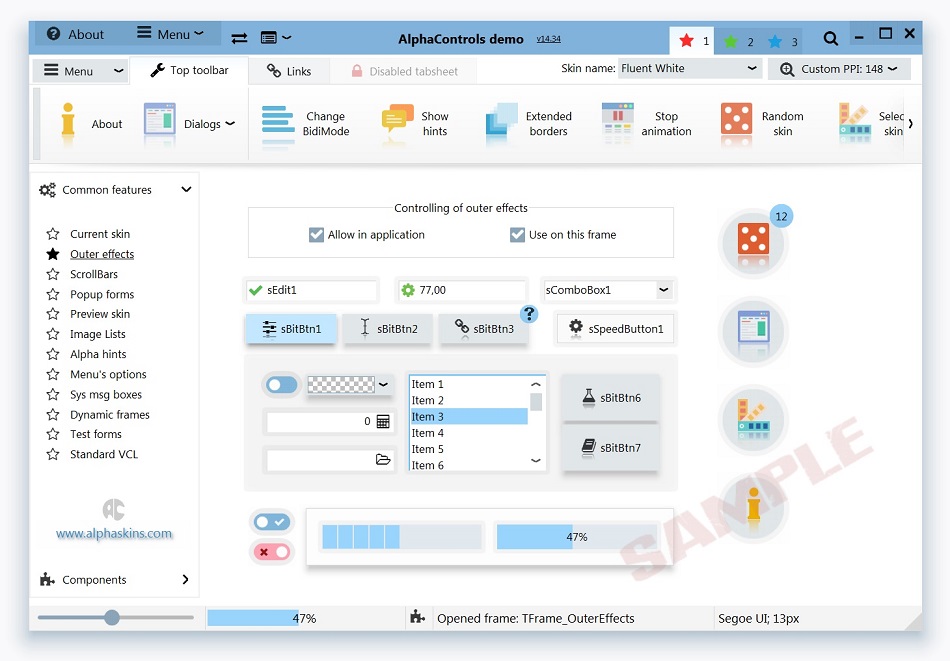Click the 47% progress bar in the panel

pos(577,537)
